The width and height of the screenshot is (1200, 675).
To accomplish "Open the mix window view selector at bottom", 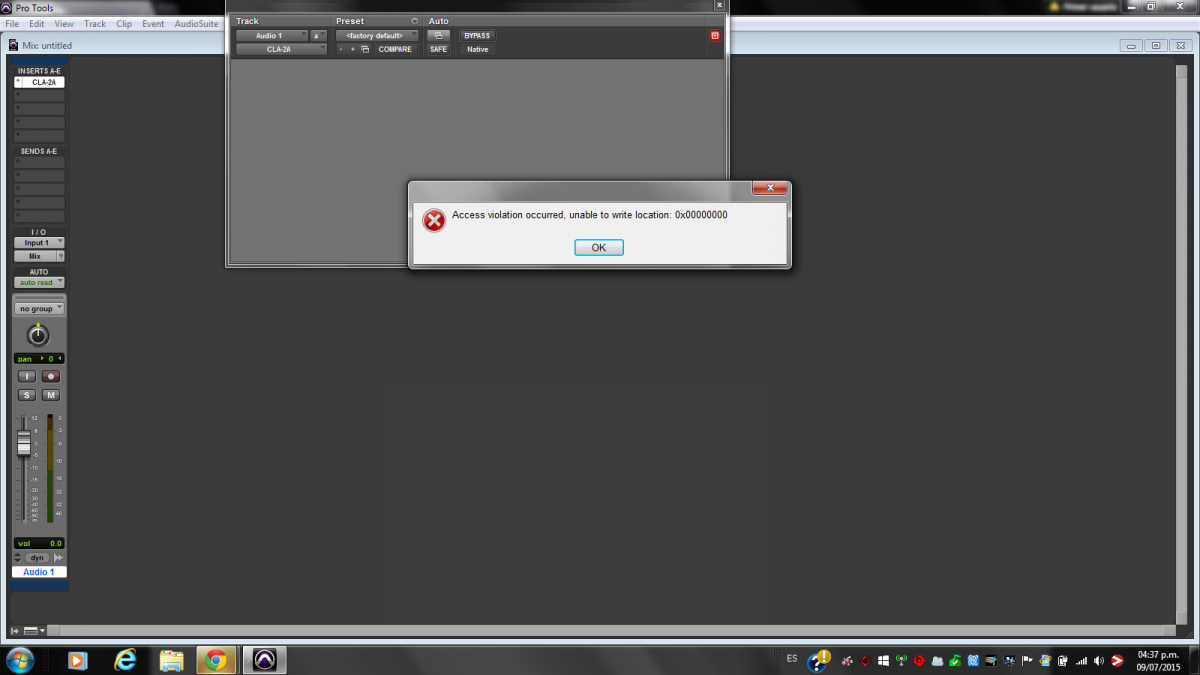I will pyautogui.click(x=35, y=631).
